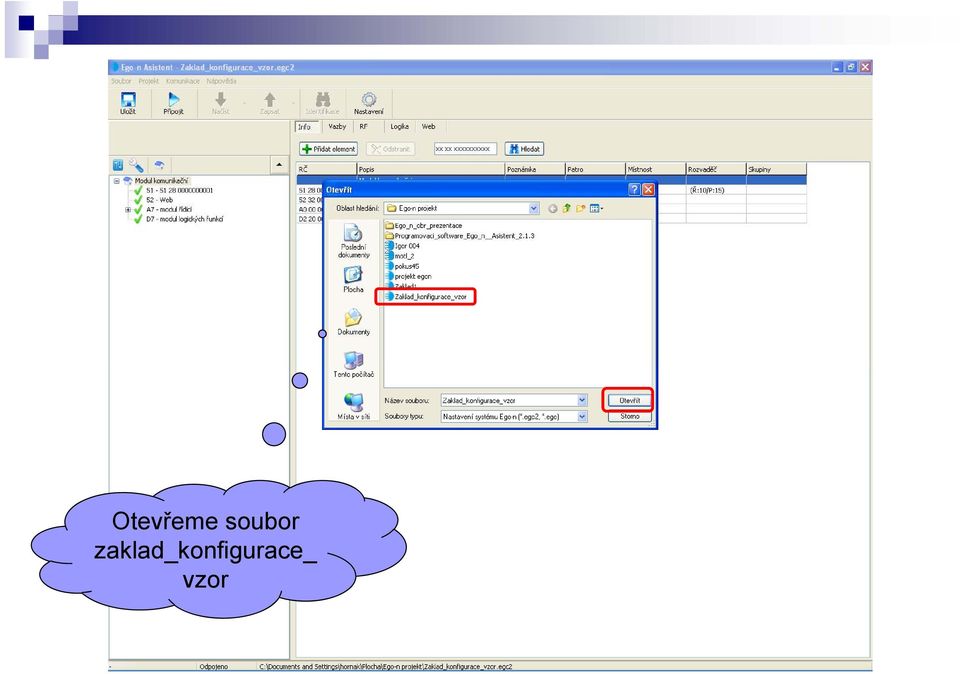Select tree item D7 - modul logických funkcí
This screenshot has height=674, width=960.
tap(184, 219)
